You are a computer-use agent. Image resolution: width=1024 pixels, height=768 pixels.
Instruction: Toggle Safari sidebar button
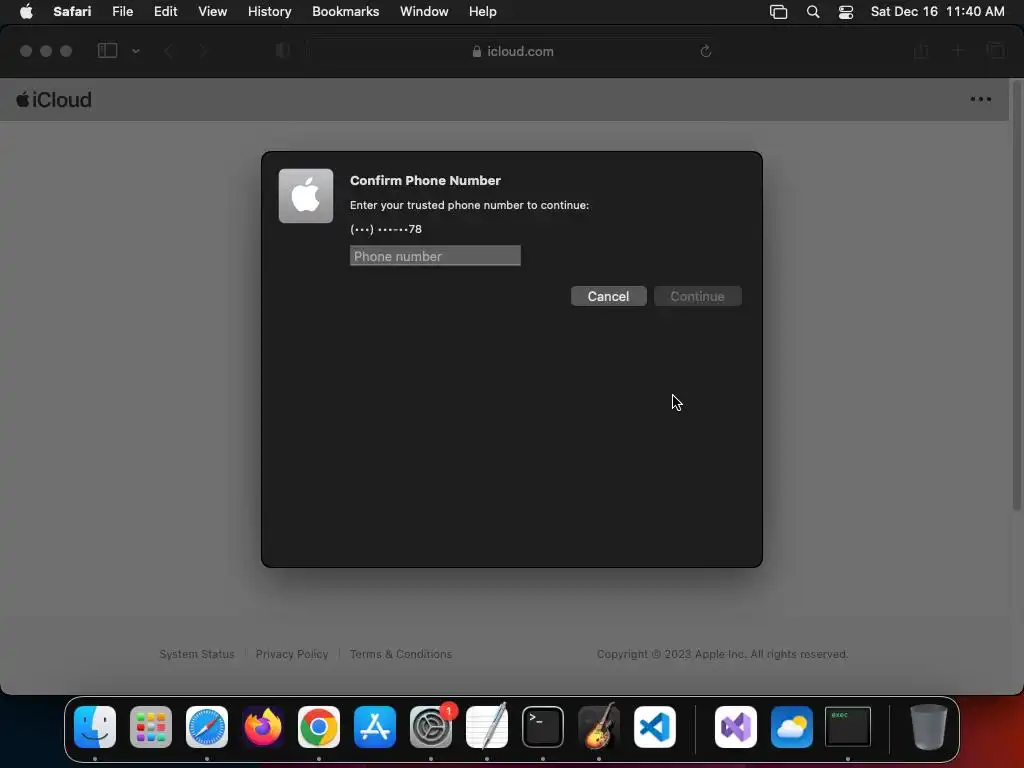[107, 51]
